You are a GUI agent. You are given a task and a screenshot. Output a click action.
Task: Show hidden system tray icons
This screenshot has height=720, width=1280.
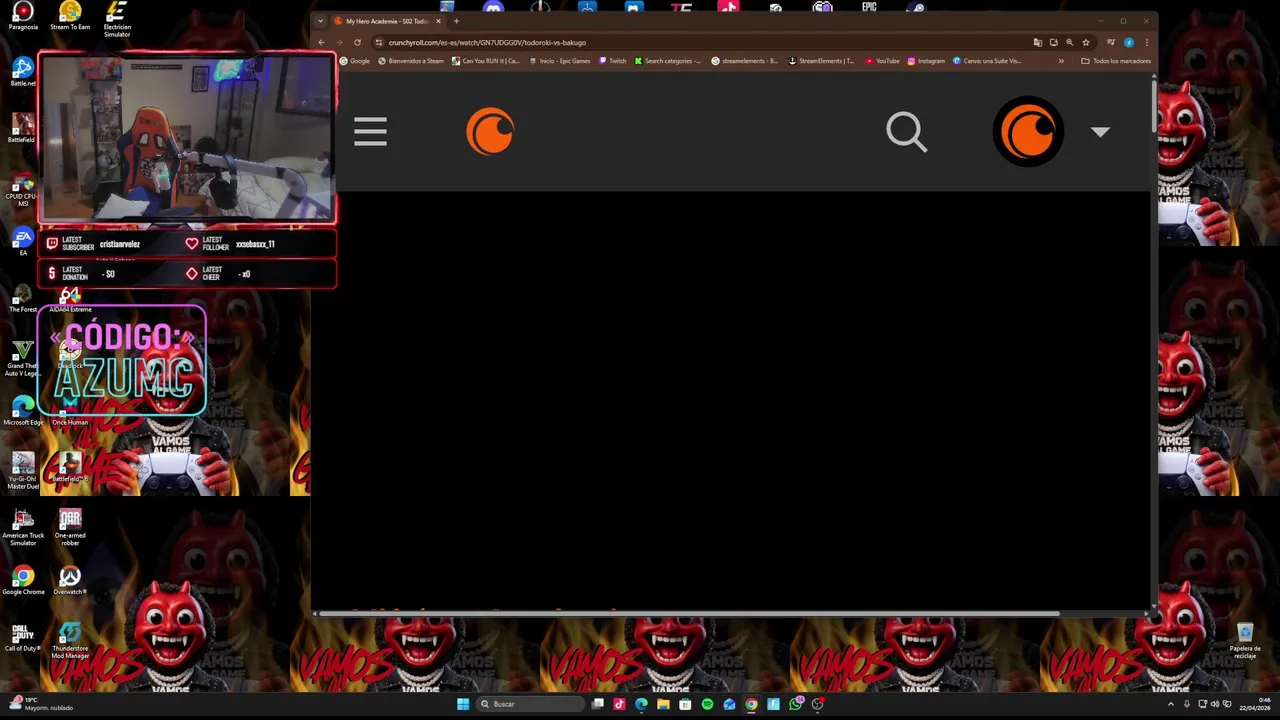point(1171,704)
